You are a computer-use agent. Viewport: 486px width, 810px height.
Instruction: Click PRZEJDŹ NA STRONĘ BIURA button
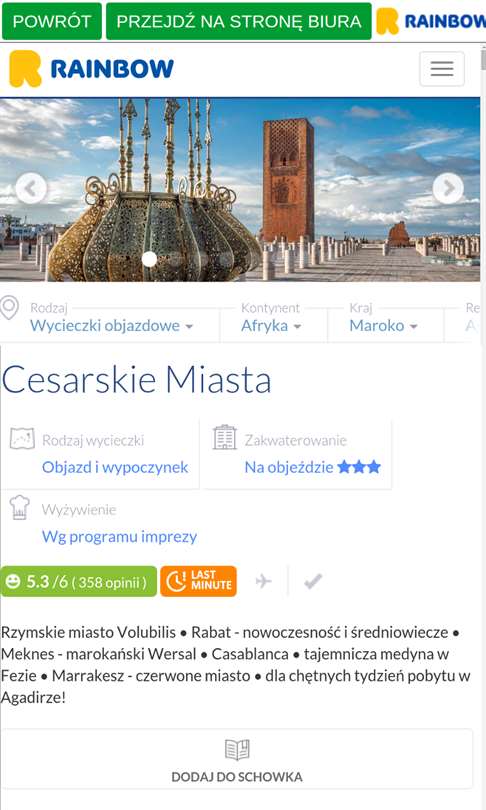tap(239, 21)
